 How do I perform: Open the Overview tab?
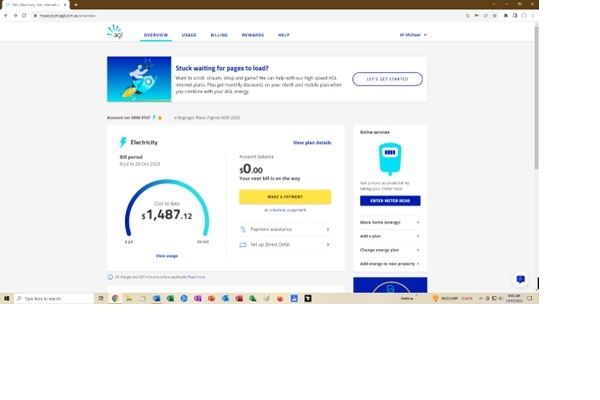coord(156,35)
